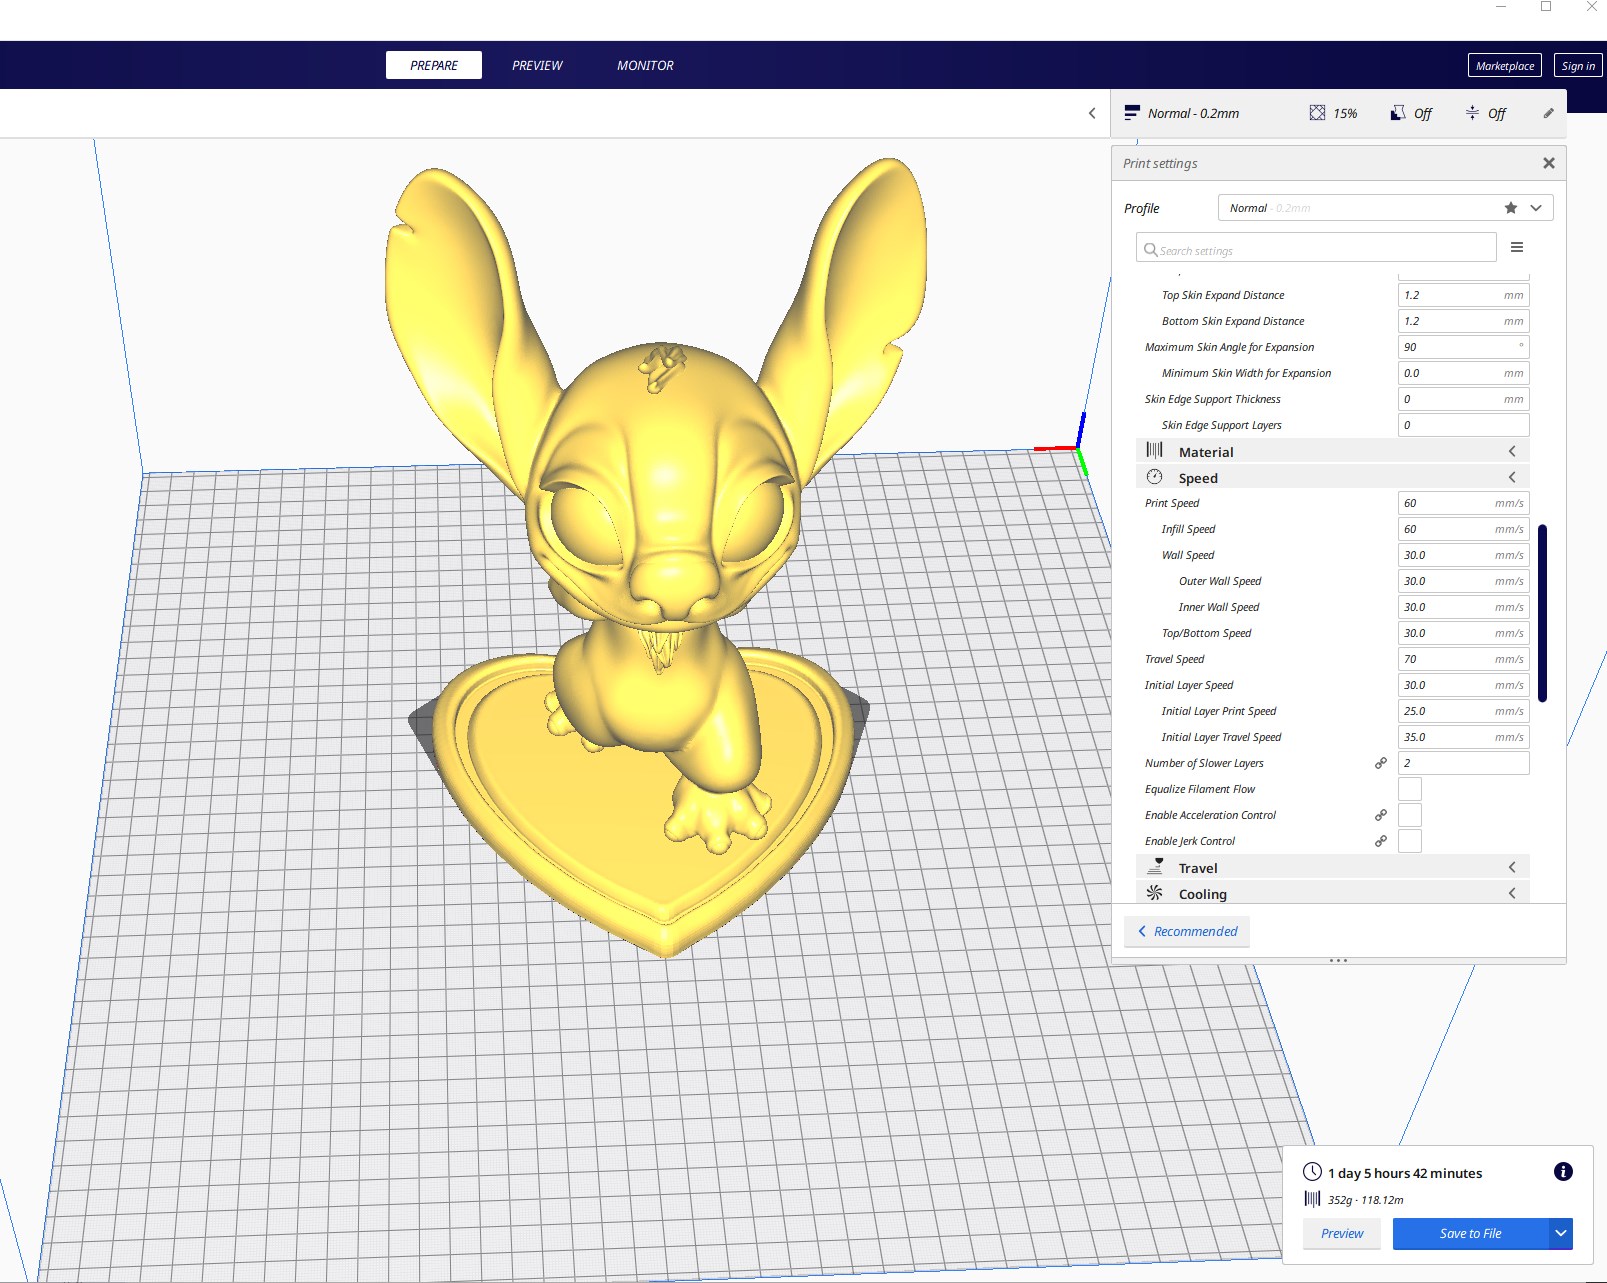Screen dimensions: 1607x1283
Task: Open the Profile dropdown arrow
Action: point(1536,208)
